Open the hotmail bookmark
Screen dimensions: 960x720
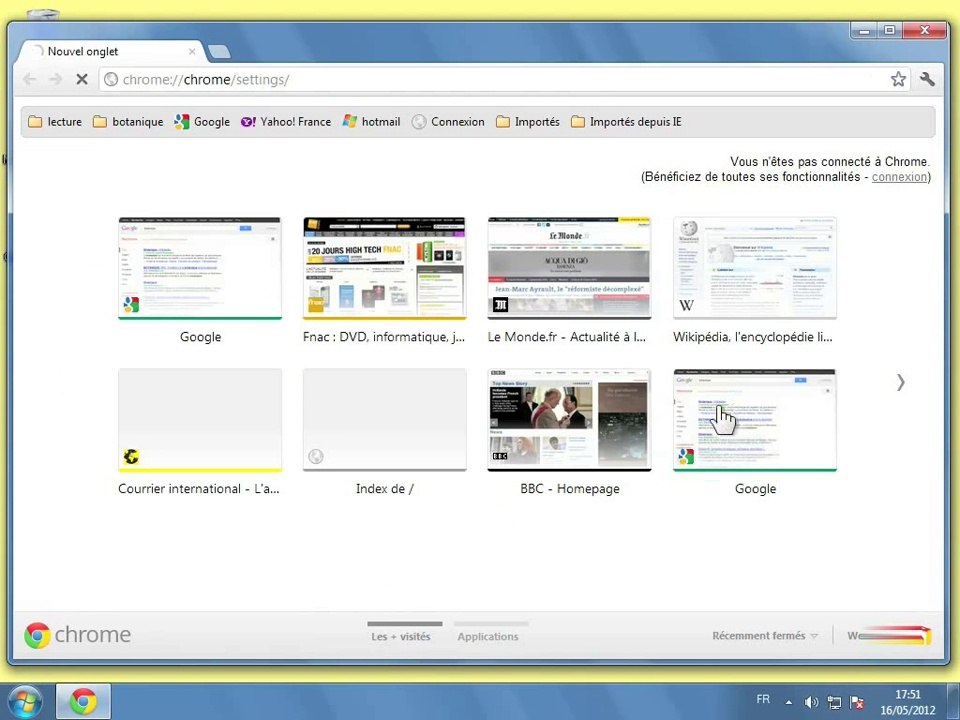click(x=372, y=122)
